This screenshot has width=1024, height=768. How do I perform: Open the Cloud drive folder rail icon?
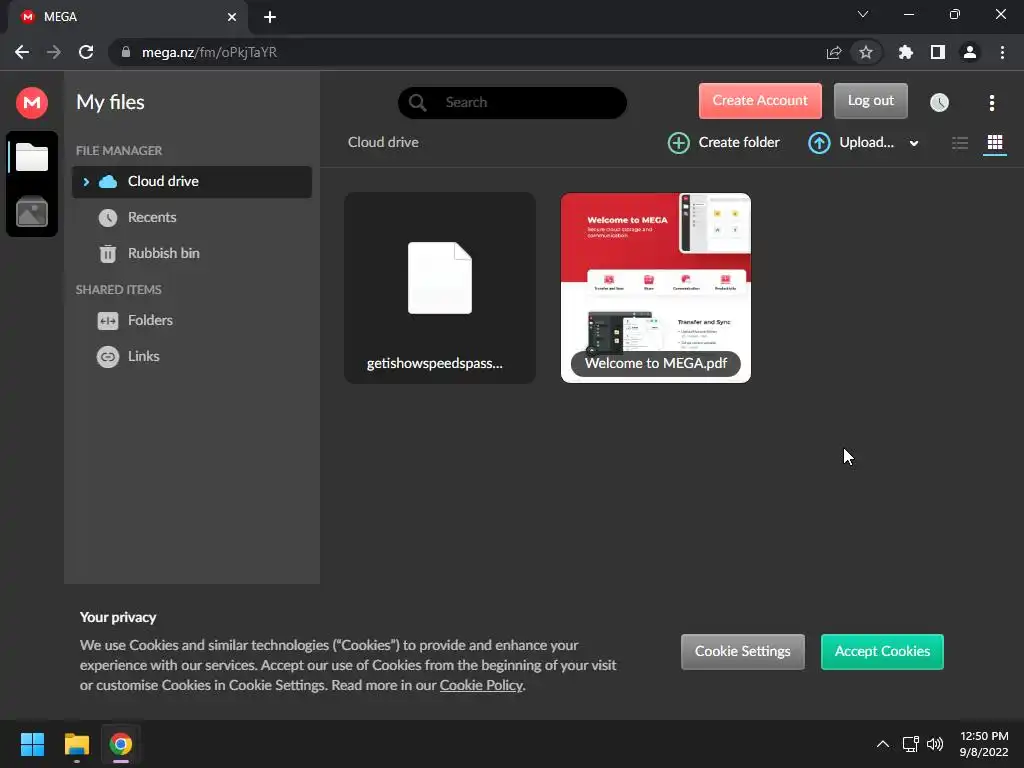pos(31,157)
